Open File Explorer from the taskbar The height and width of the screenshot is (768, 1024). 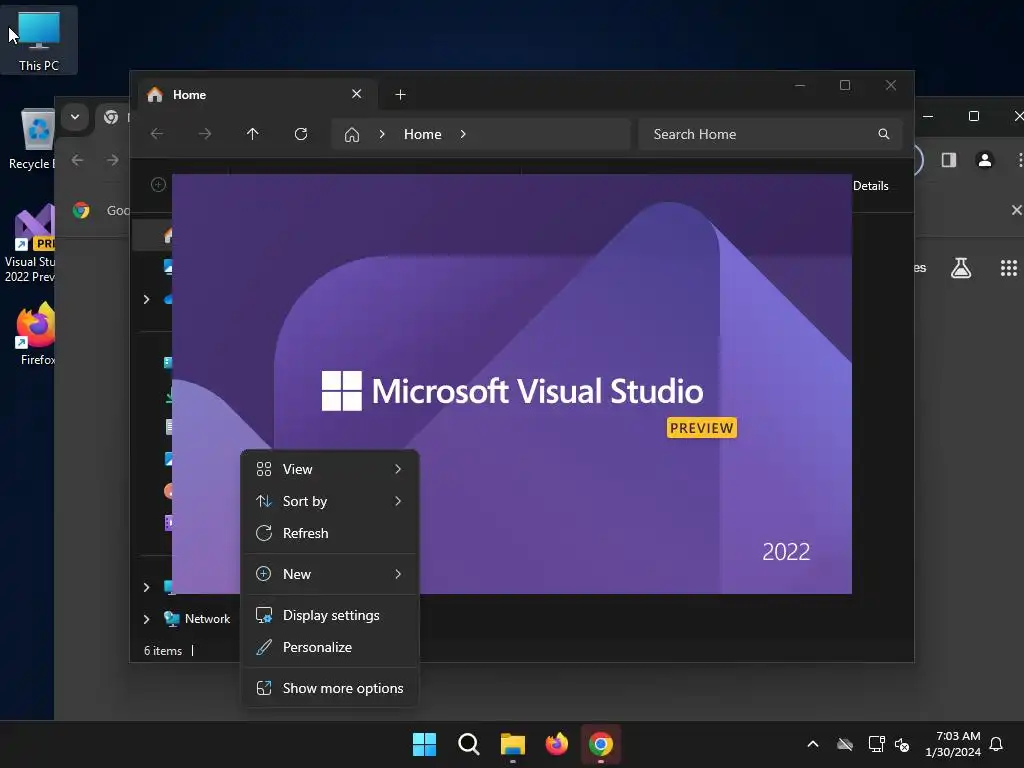513,744
